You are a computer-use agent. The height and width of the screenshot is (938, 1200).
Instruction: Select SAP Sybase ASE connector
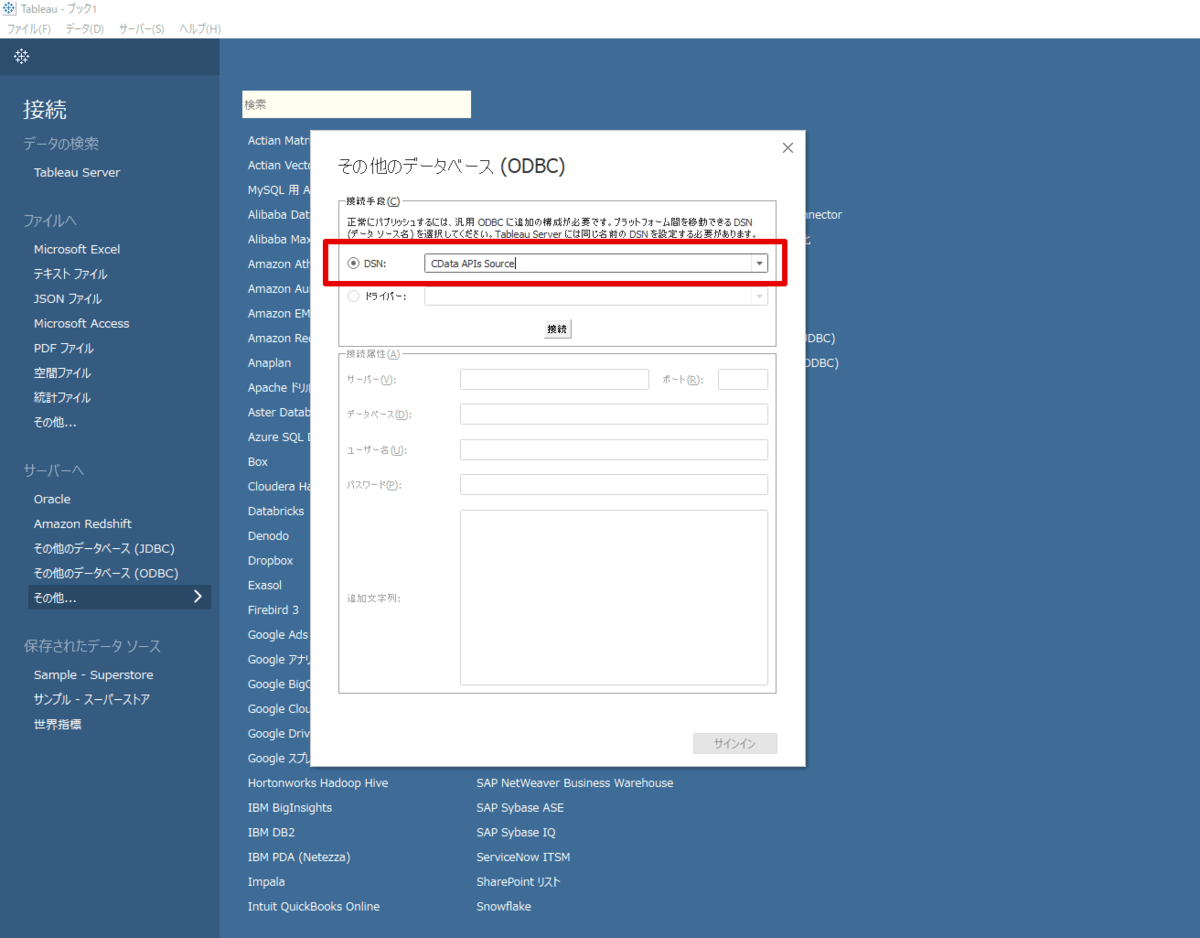coord(520,808)
